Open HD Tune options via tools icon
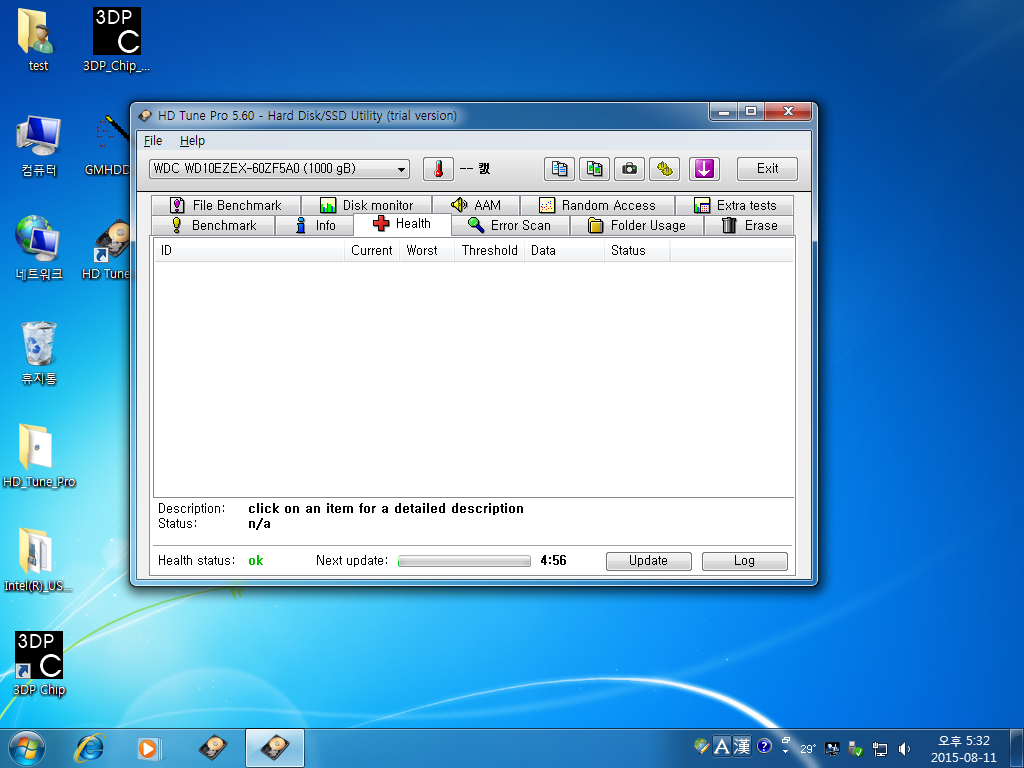 tap(665, 169)
